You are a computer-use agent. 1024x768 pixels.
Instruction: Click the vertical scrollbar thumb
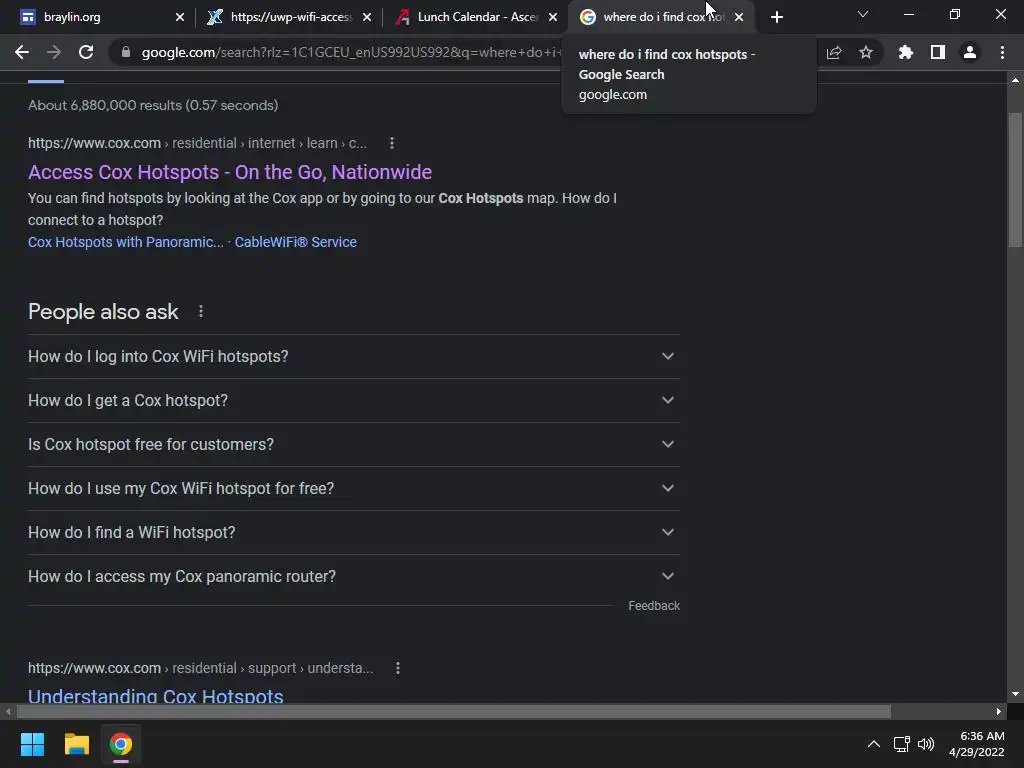coord(1015,180)
